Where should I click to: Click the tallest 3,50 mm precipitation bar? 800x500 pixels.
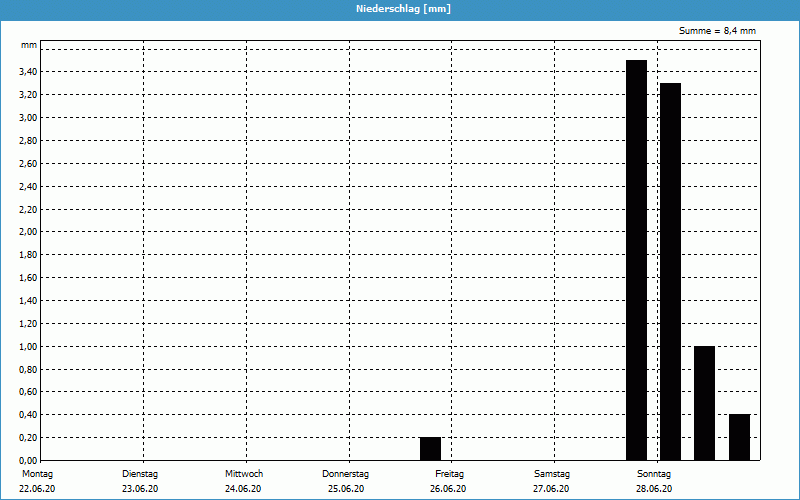[x=637, y=260]
